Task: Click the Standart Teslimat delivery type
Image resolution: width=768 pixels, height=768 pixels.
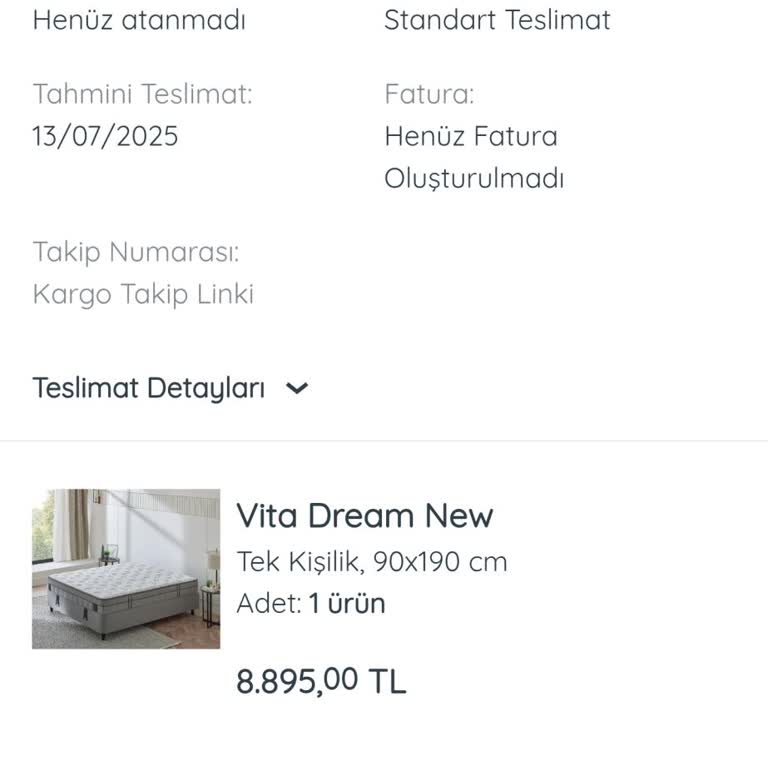Action: tap(497, 20)
